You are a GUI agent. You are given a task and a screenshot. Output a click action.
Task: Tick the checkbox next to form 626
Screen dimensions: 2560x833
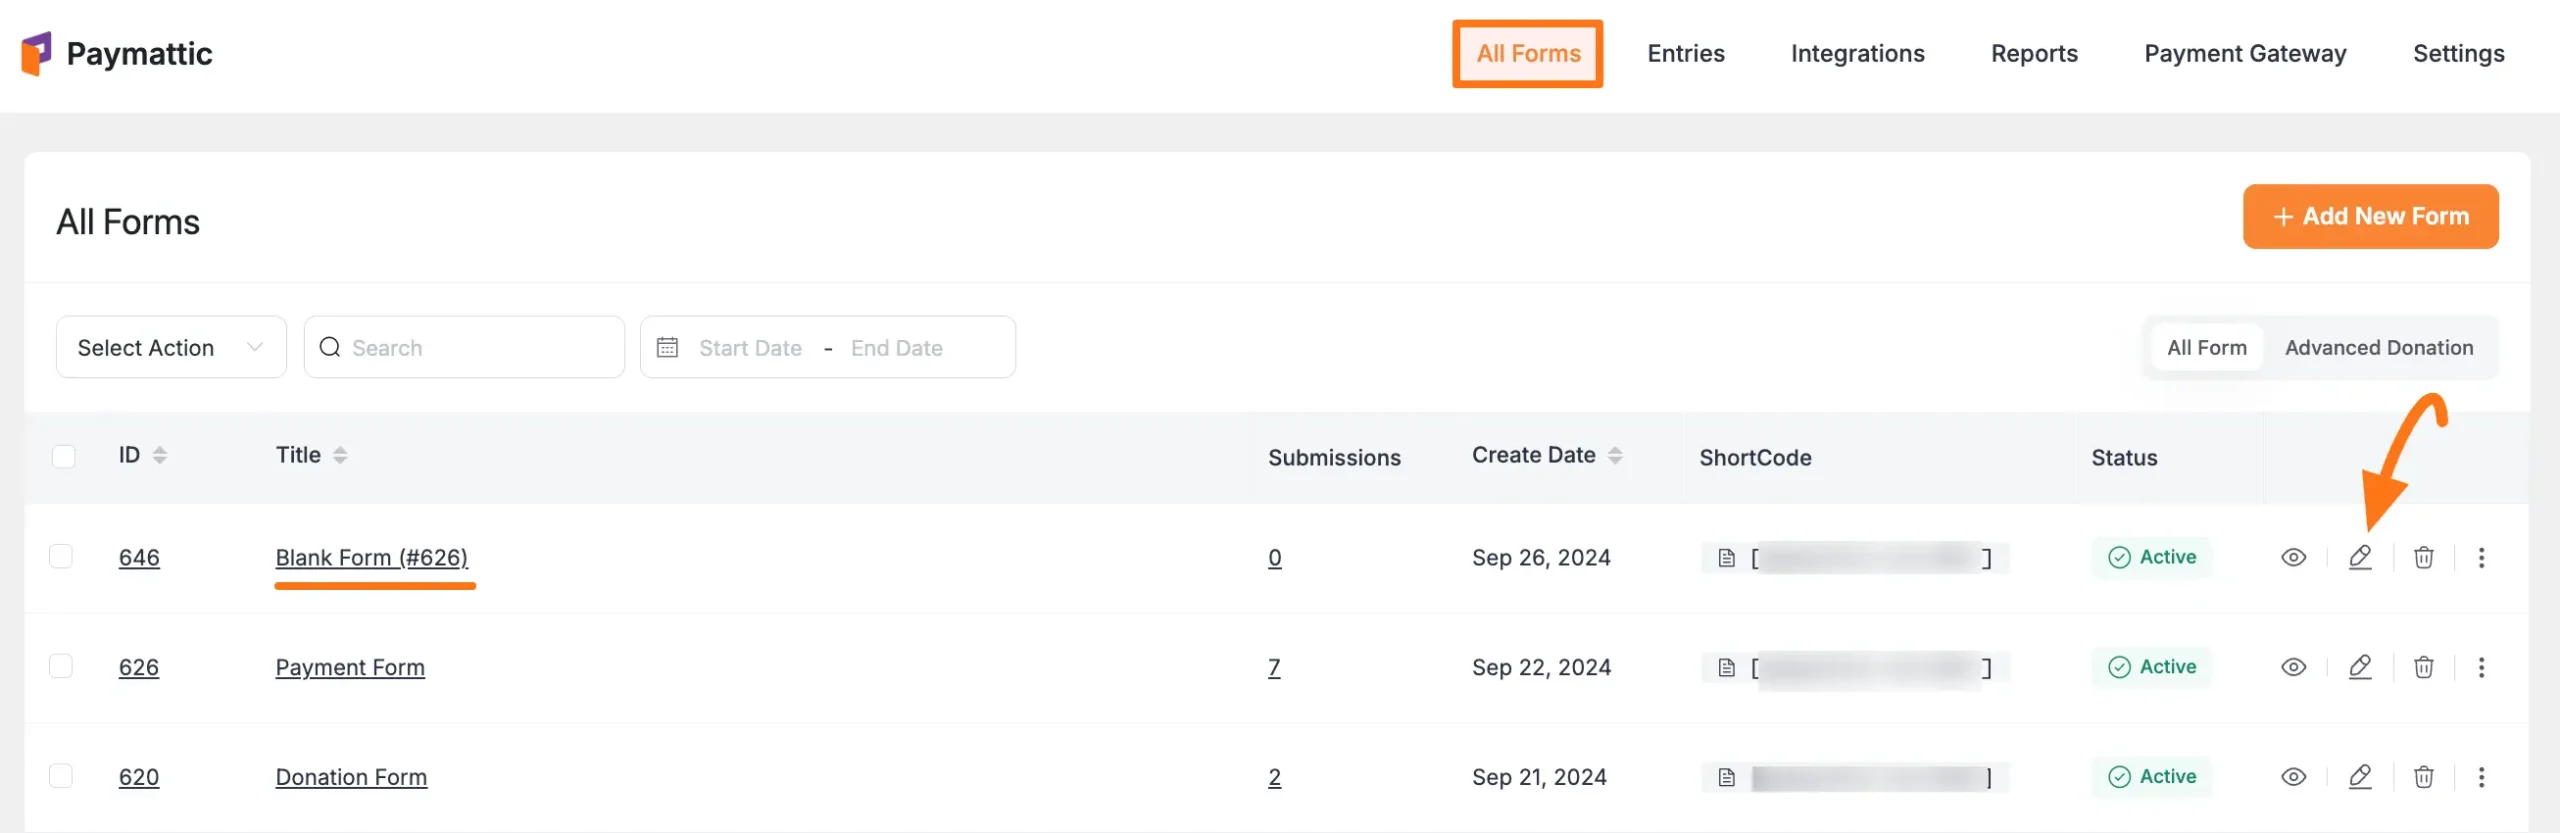click(x=62, y=666)
